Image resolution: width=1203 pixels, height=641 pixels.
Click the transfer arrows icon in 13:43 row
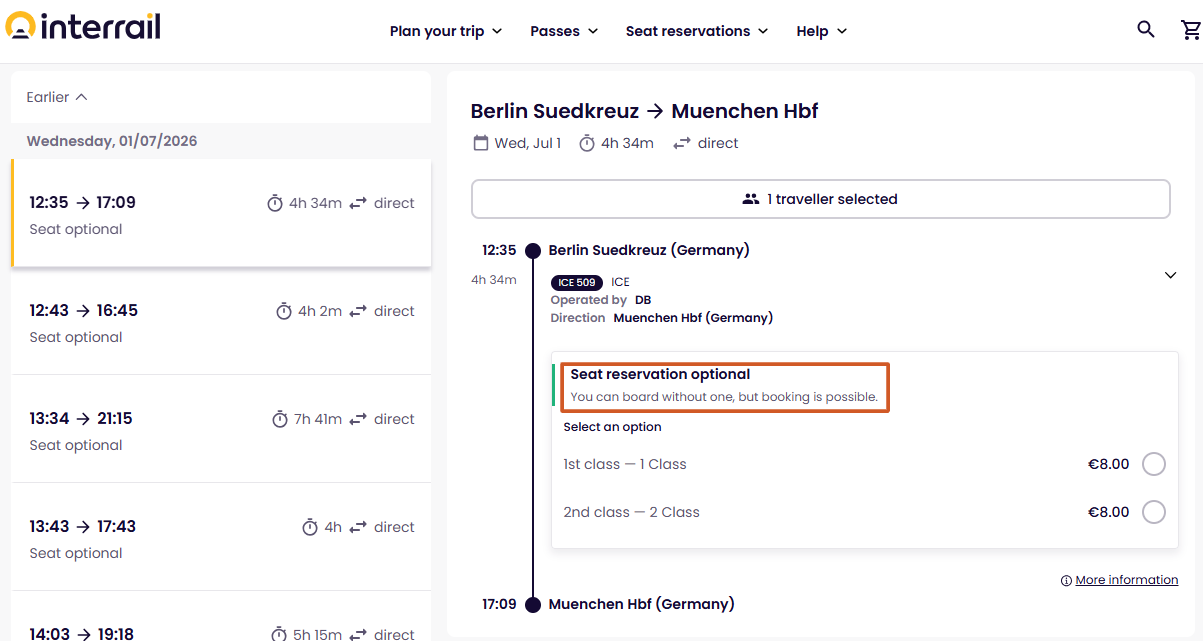click(x=358, y=527)
